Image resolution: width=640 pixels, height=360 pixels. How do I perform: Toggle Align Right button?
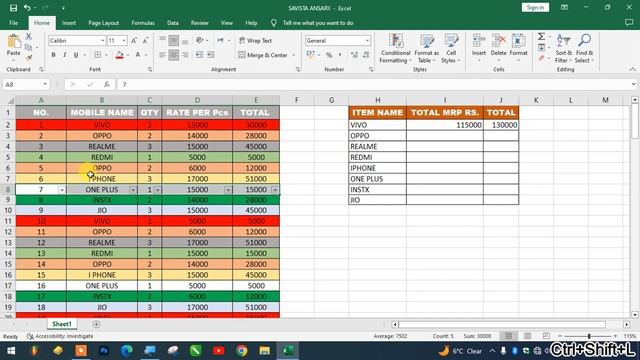[x=185, y=55]
